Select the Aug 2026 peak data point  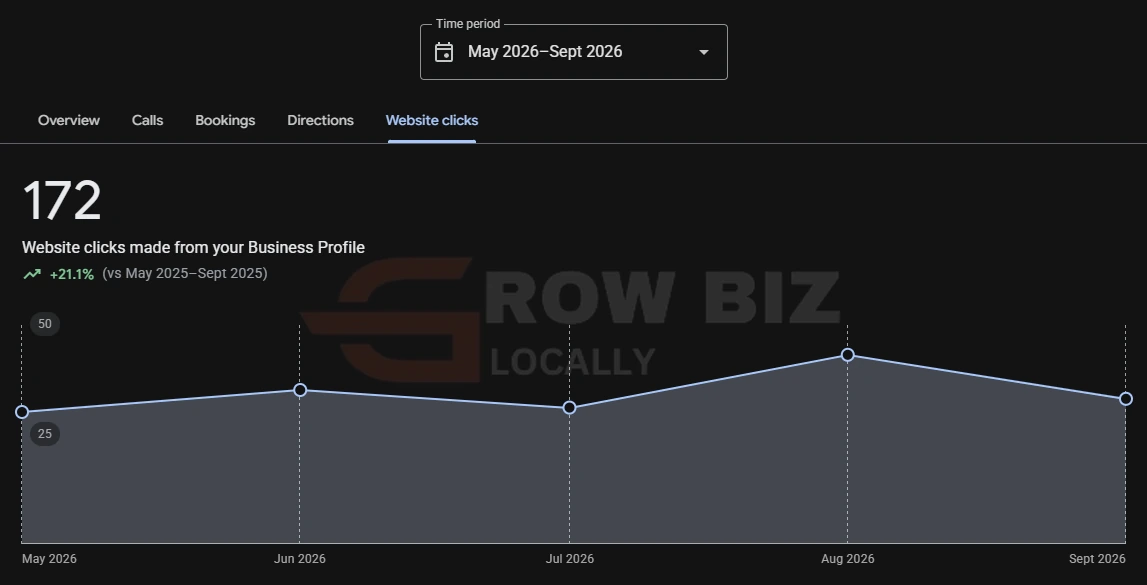point(848,355)
